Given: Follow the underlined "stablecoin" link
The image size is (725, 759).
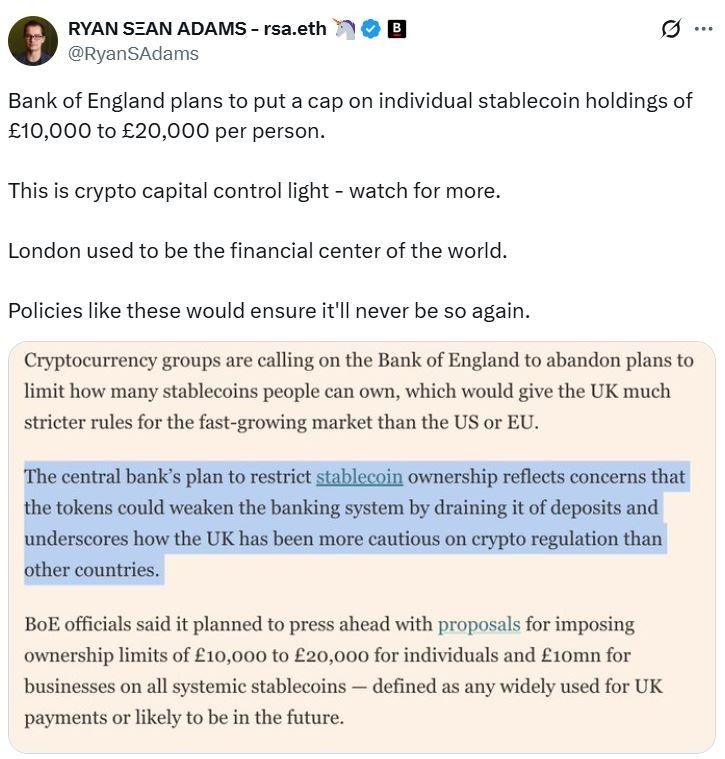Looking at the screenshot, I should click(359, 476).
